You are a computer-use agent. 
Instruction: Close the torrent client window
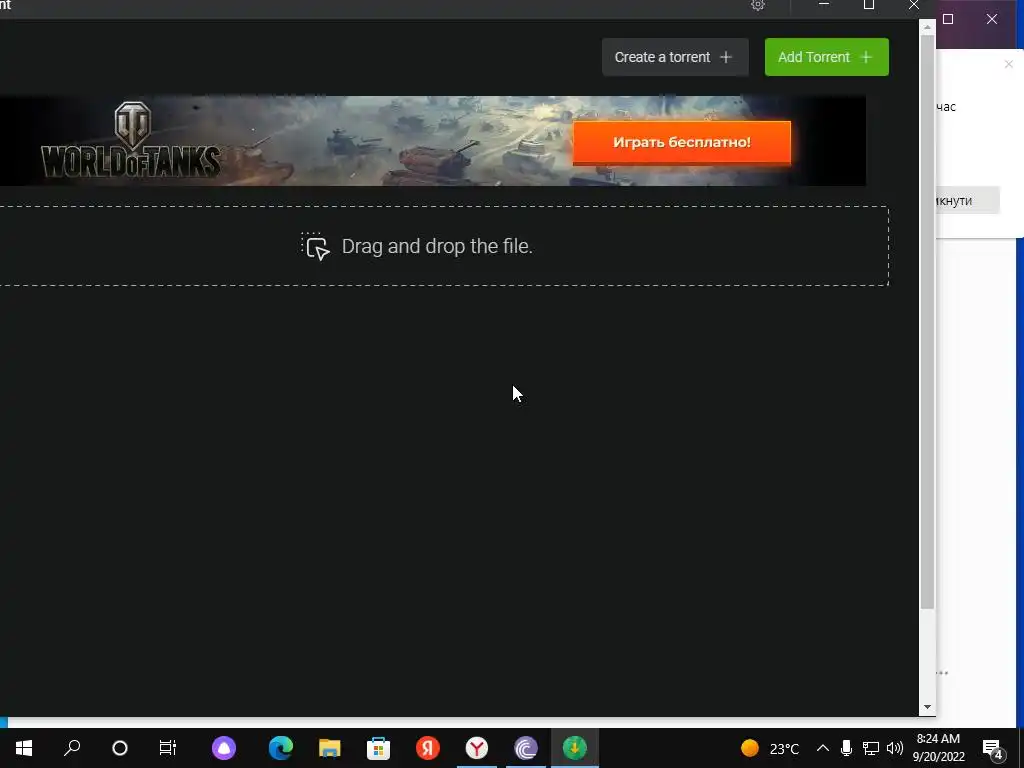[914, 5]
